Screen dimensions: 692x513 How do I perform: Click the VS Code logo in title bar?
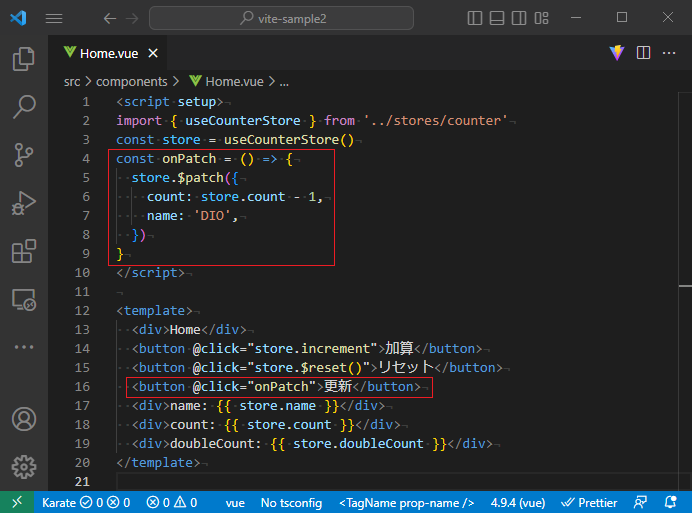coord(18,18)
